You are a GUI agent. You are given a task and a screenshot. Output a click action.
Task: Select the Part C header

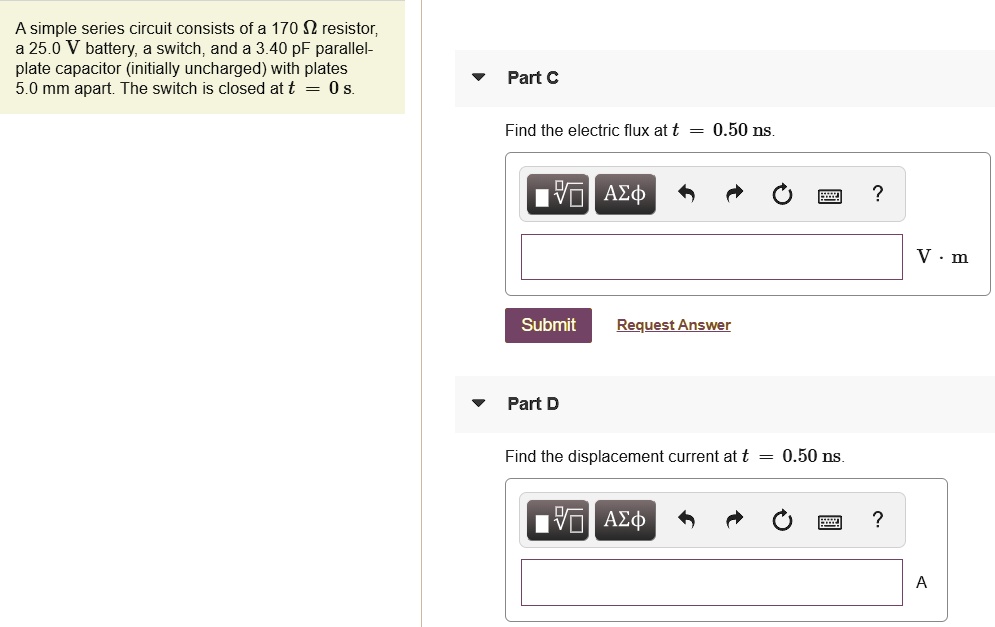533,77
